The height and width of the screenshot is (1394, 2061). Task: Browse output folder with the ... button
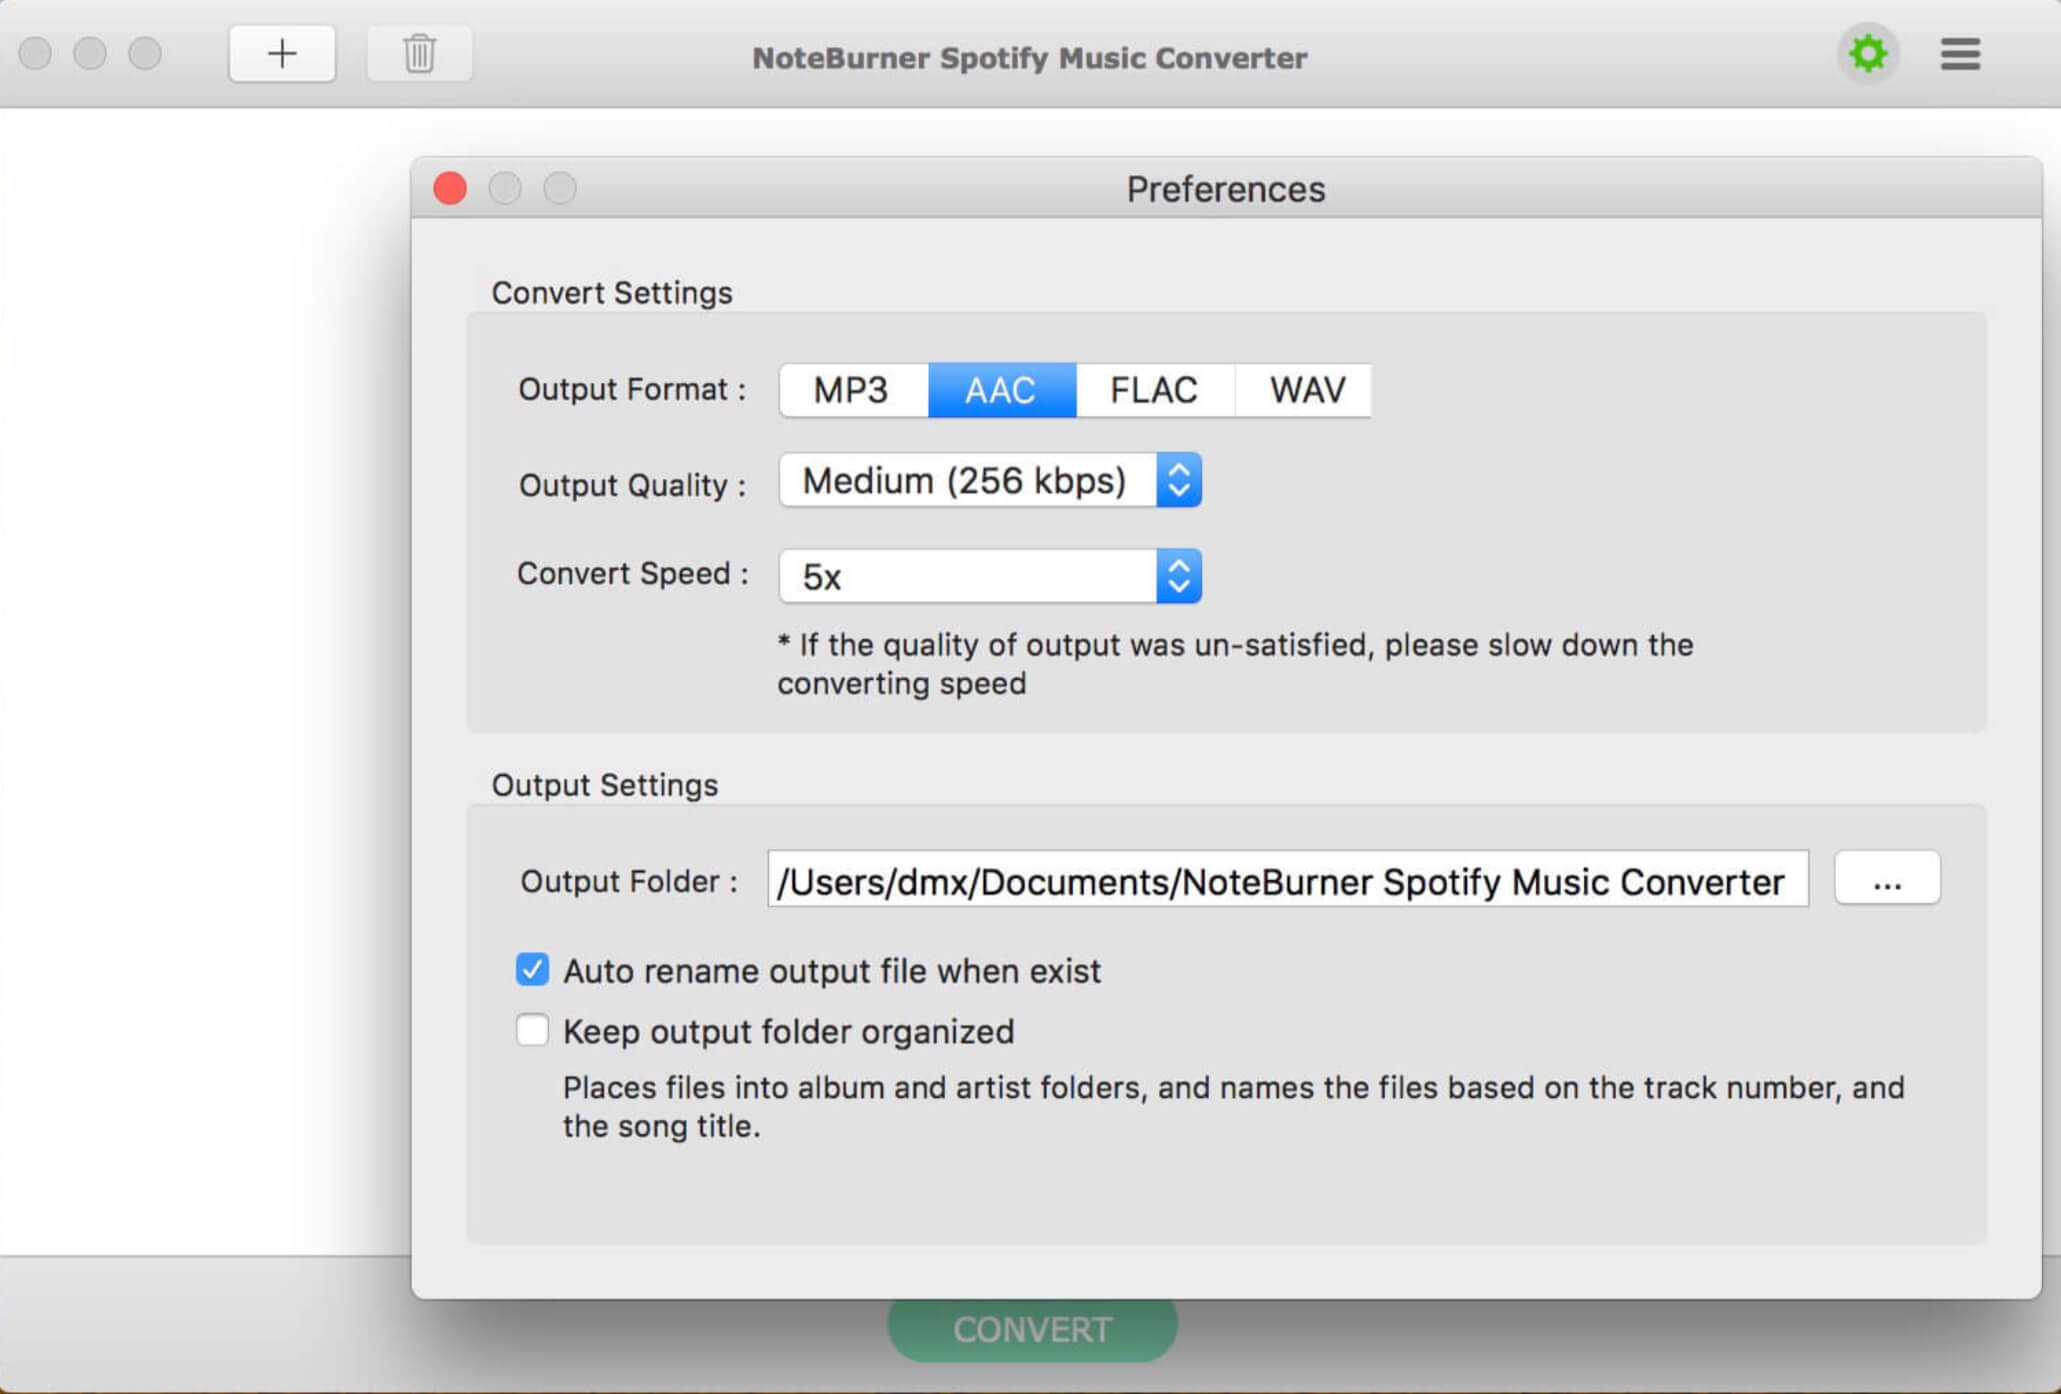[1887, 879]
